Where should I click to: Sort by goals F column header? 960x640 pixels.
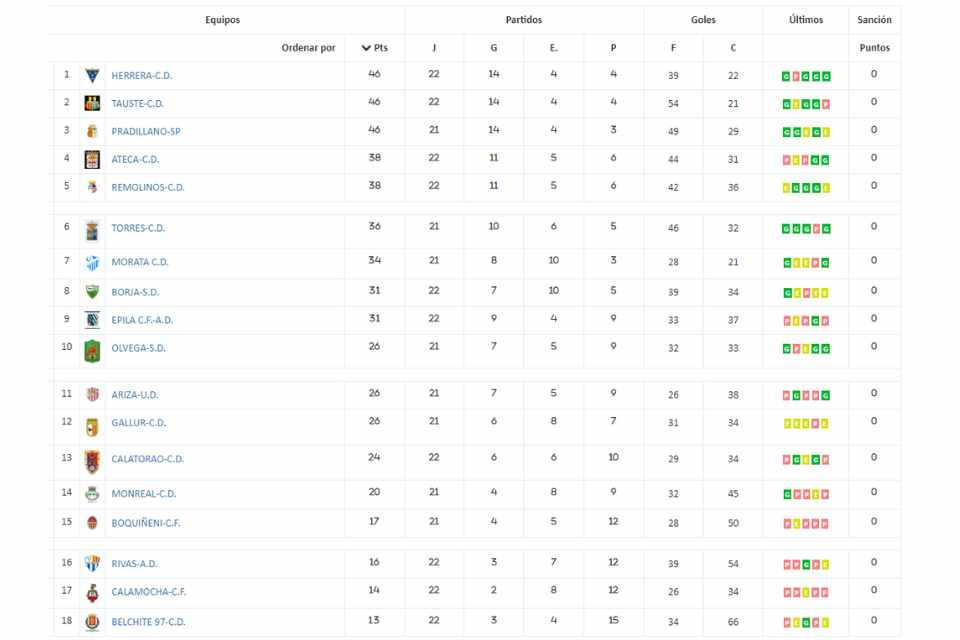click(x=673, y=48)
